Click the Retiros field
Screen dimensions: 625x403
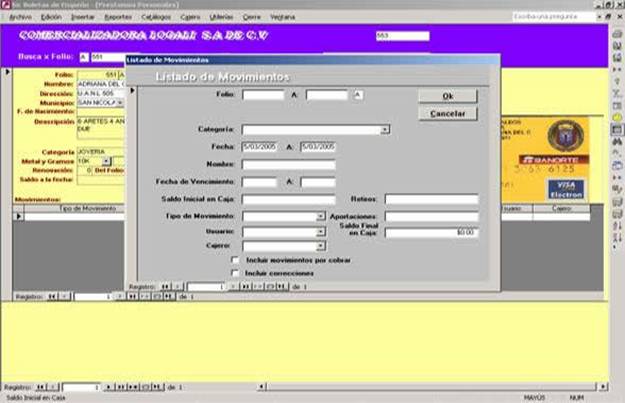coord(431,199)
